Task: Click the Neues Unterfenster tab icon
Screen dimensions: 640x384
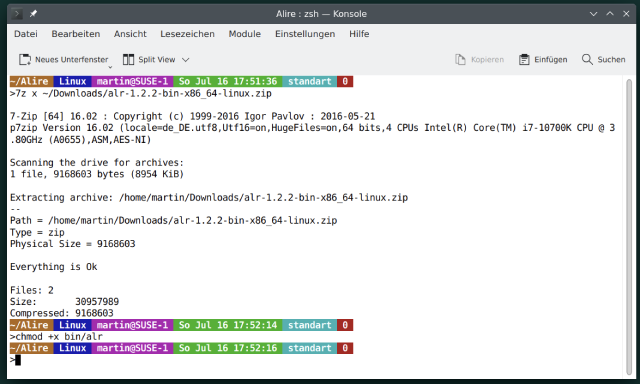Action: (x=25, y=60)
